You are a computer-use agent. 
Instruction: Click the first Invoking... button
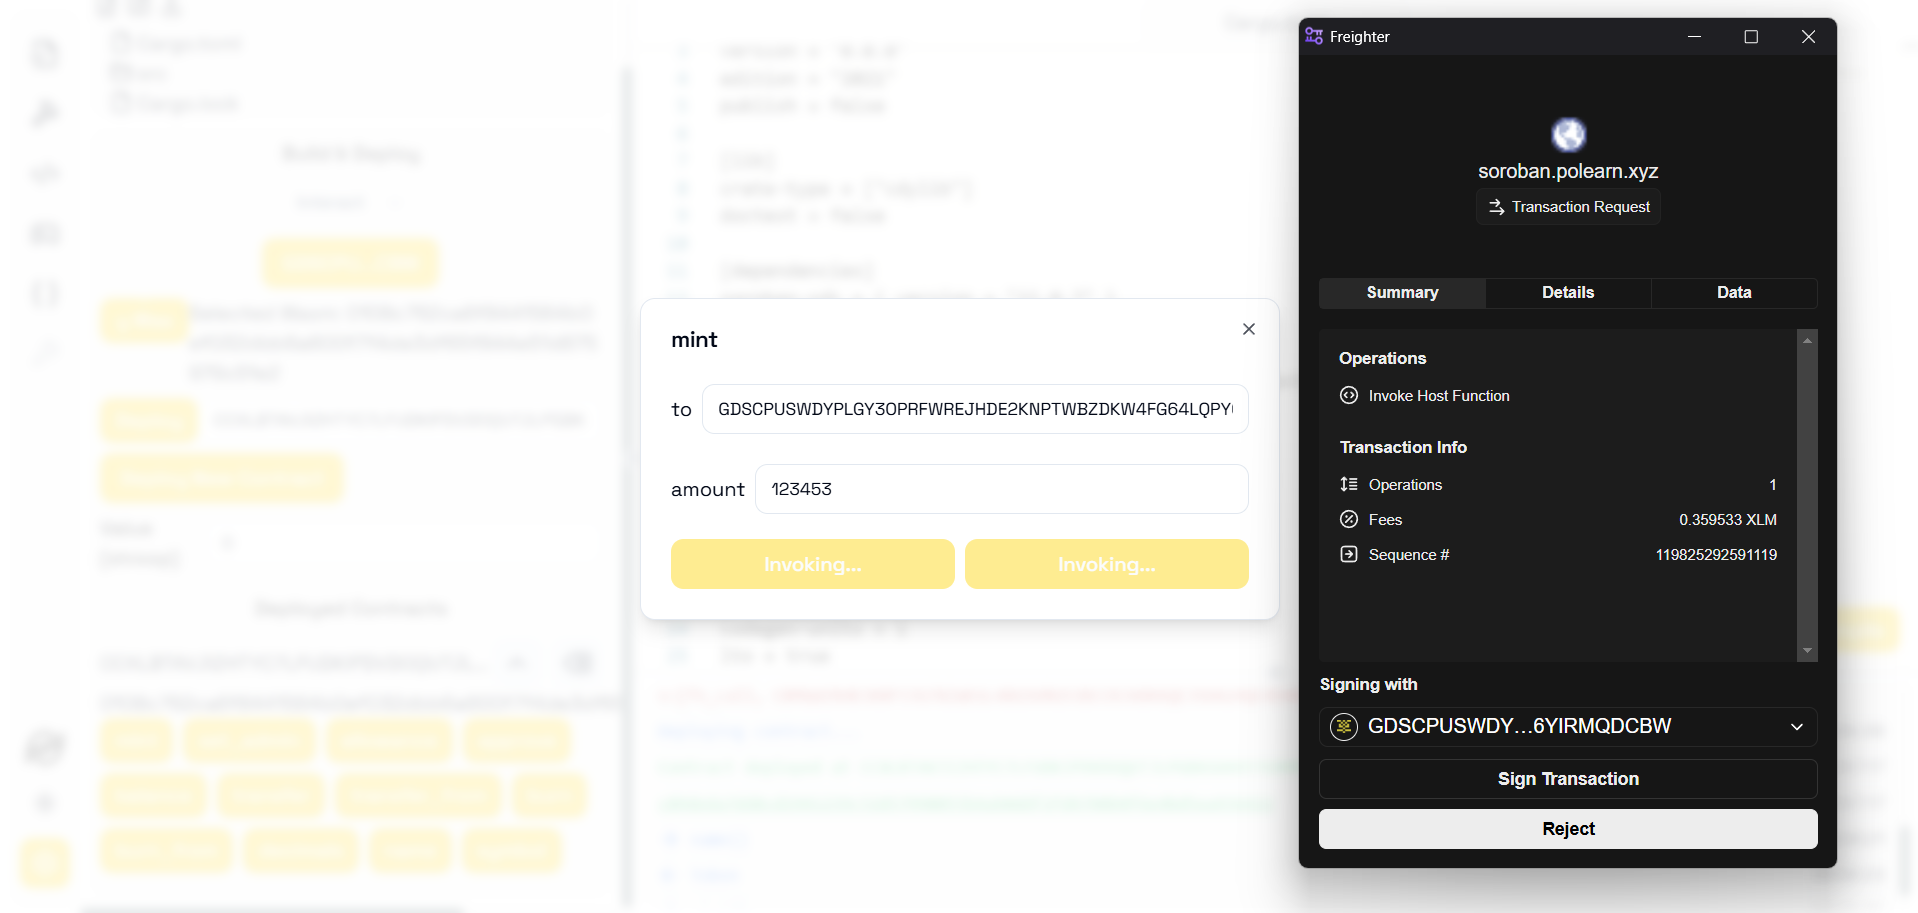pyautogui.click(x=813, y=564)
